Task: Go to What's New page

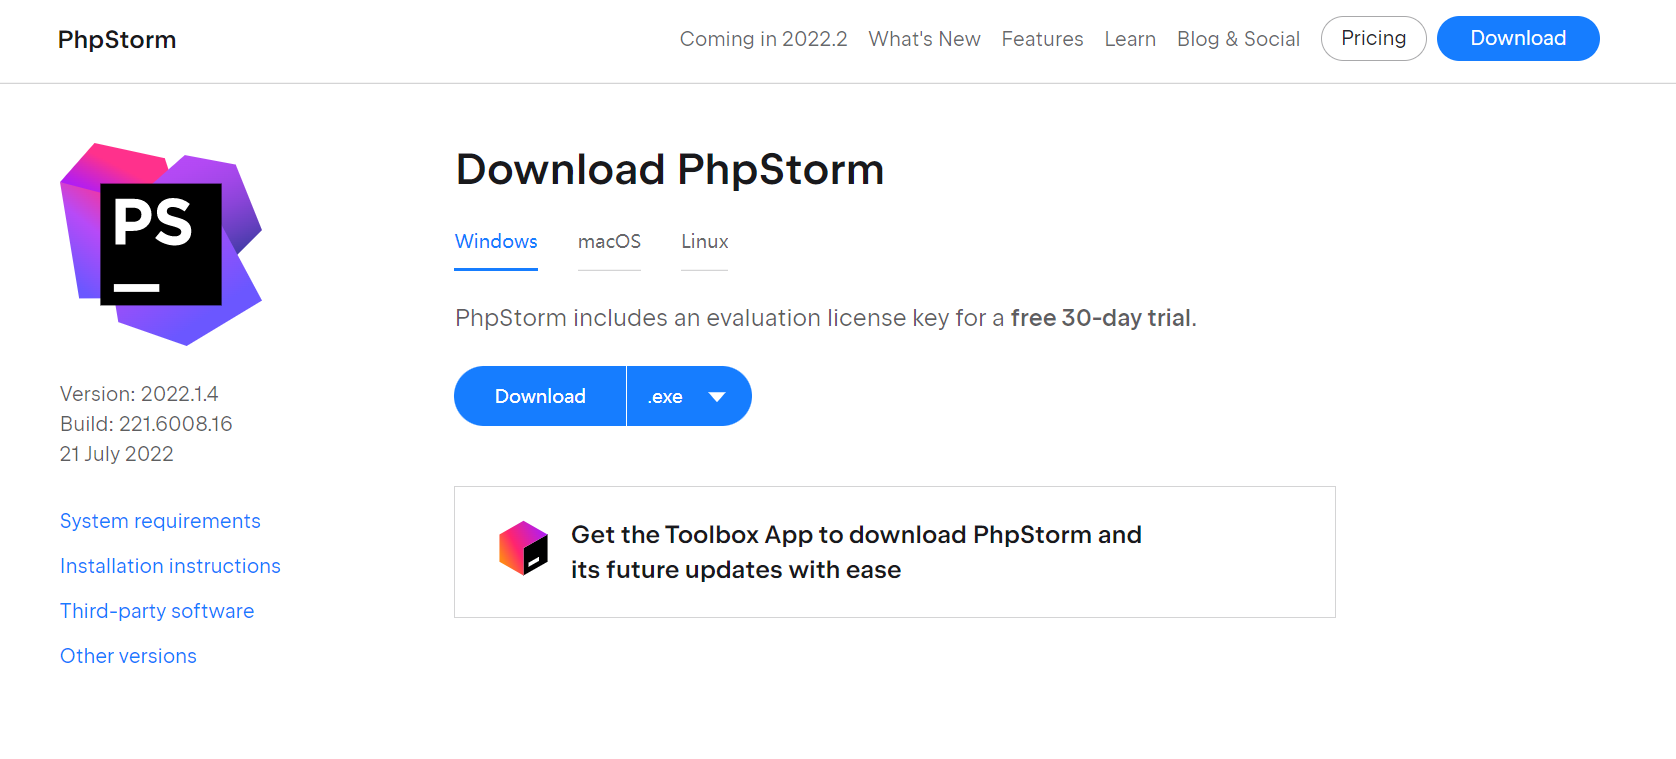Action: 924,39
